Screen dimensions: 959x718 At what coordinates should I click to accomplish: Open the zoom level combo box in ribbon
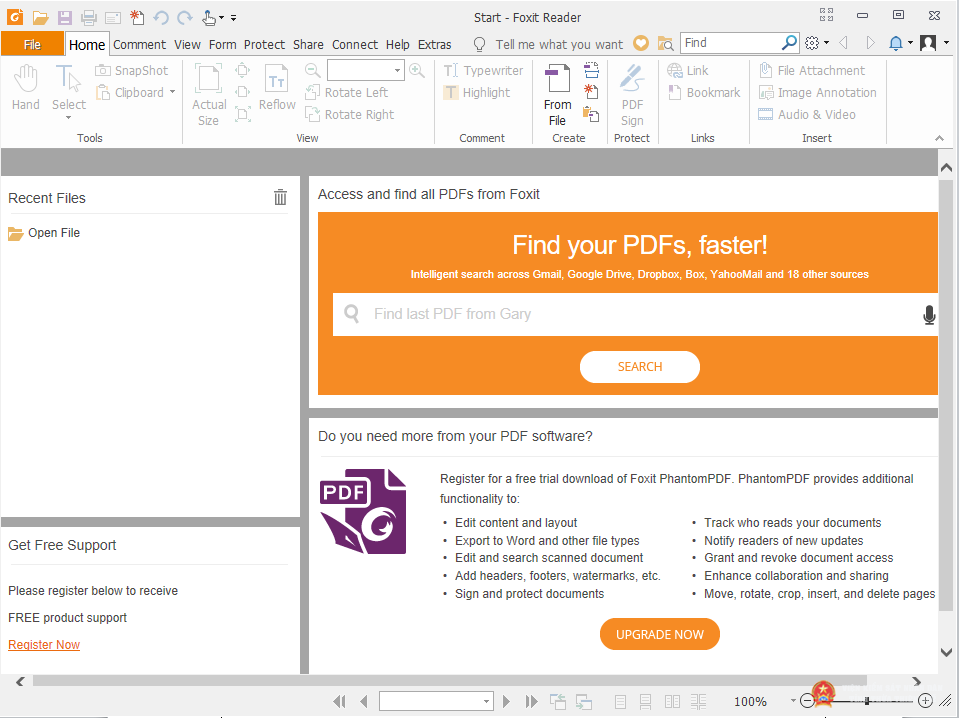pyautogui.click(x=365, y=70)
